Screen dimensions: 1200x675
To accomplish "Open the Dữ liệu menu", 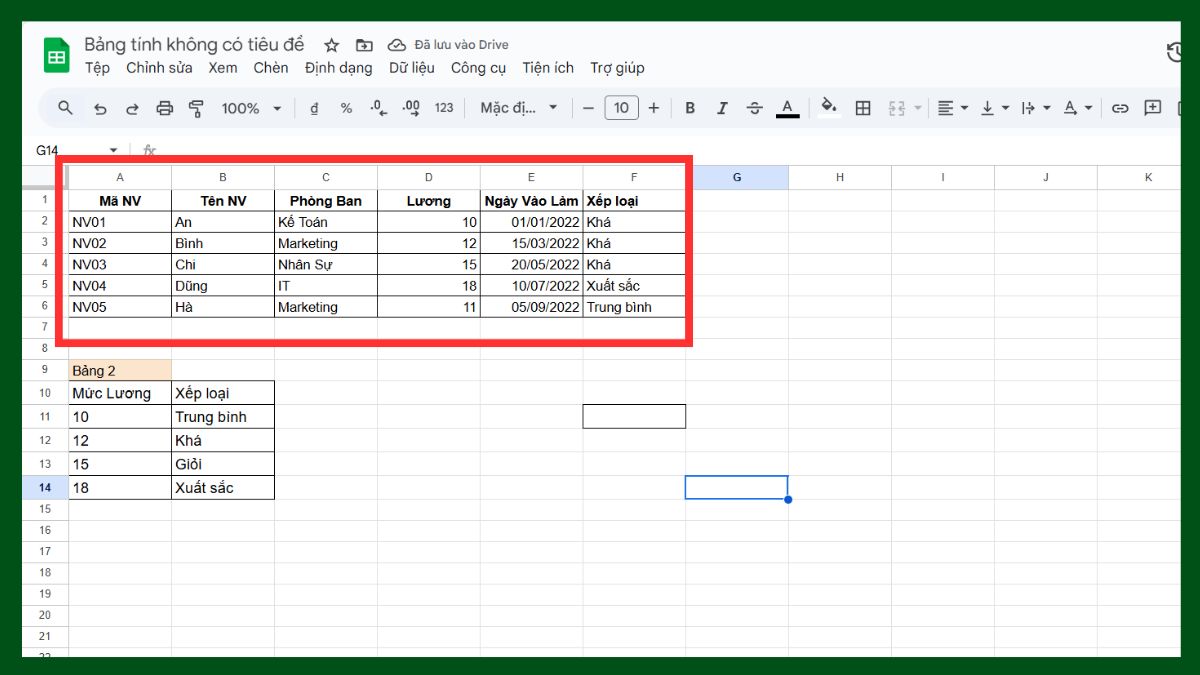I will coord(412,68).
